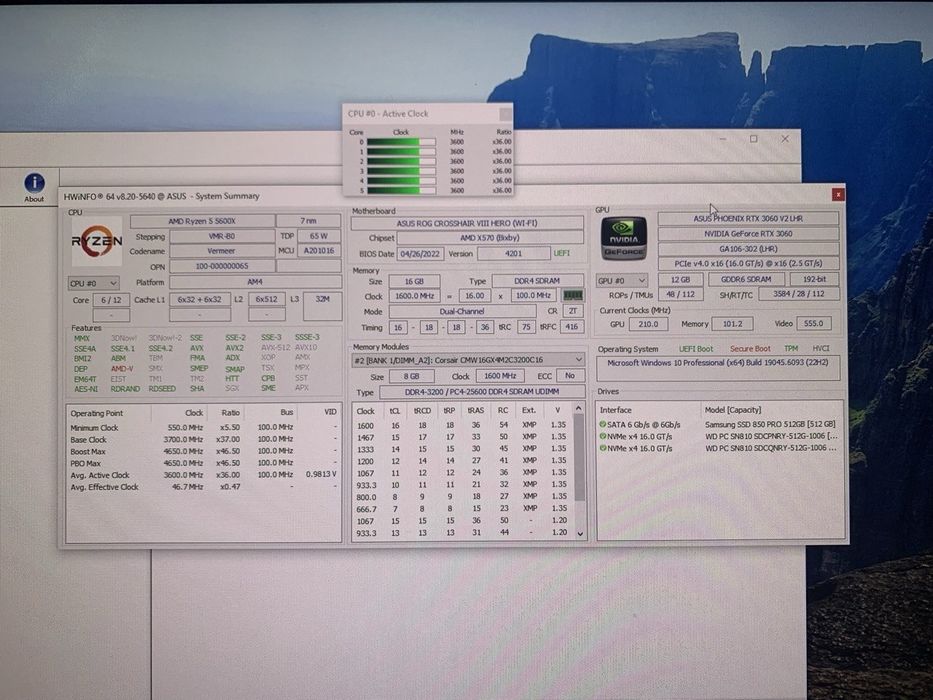
Task: Maximize the background HWiNFO main window
Action: (x=753, y=139)
